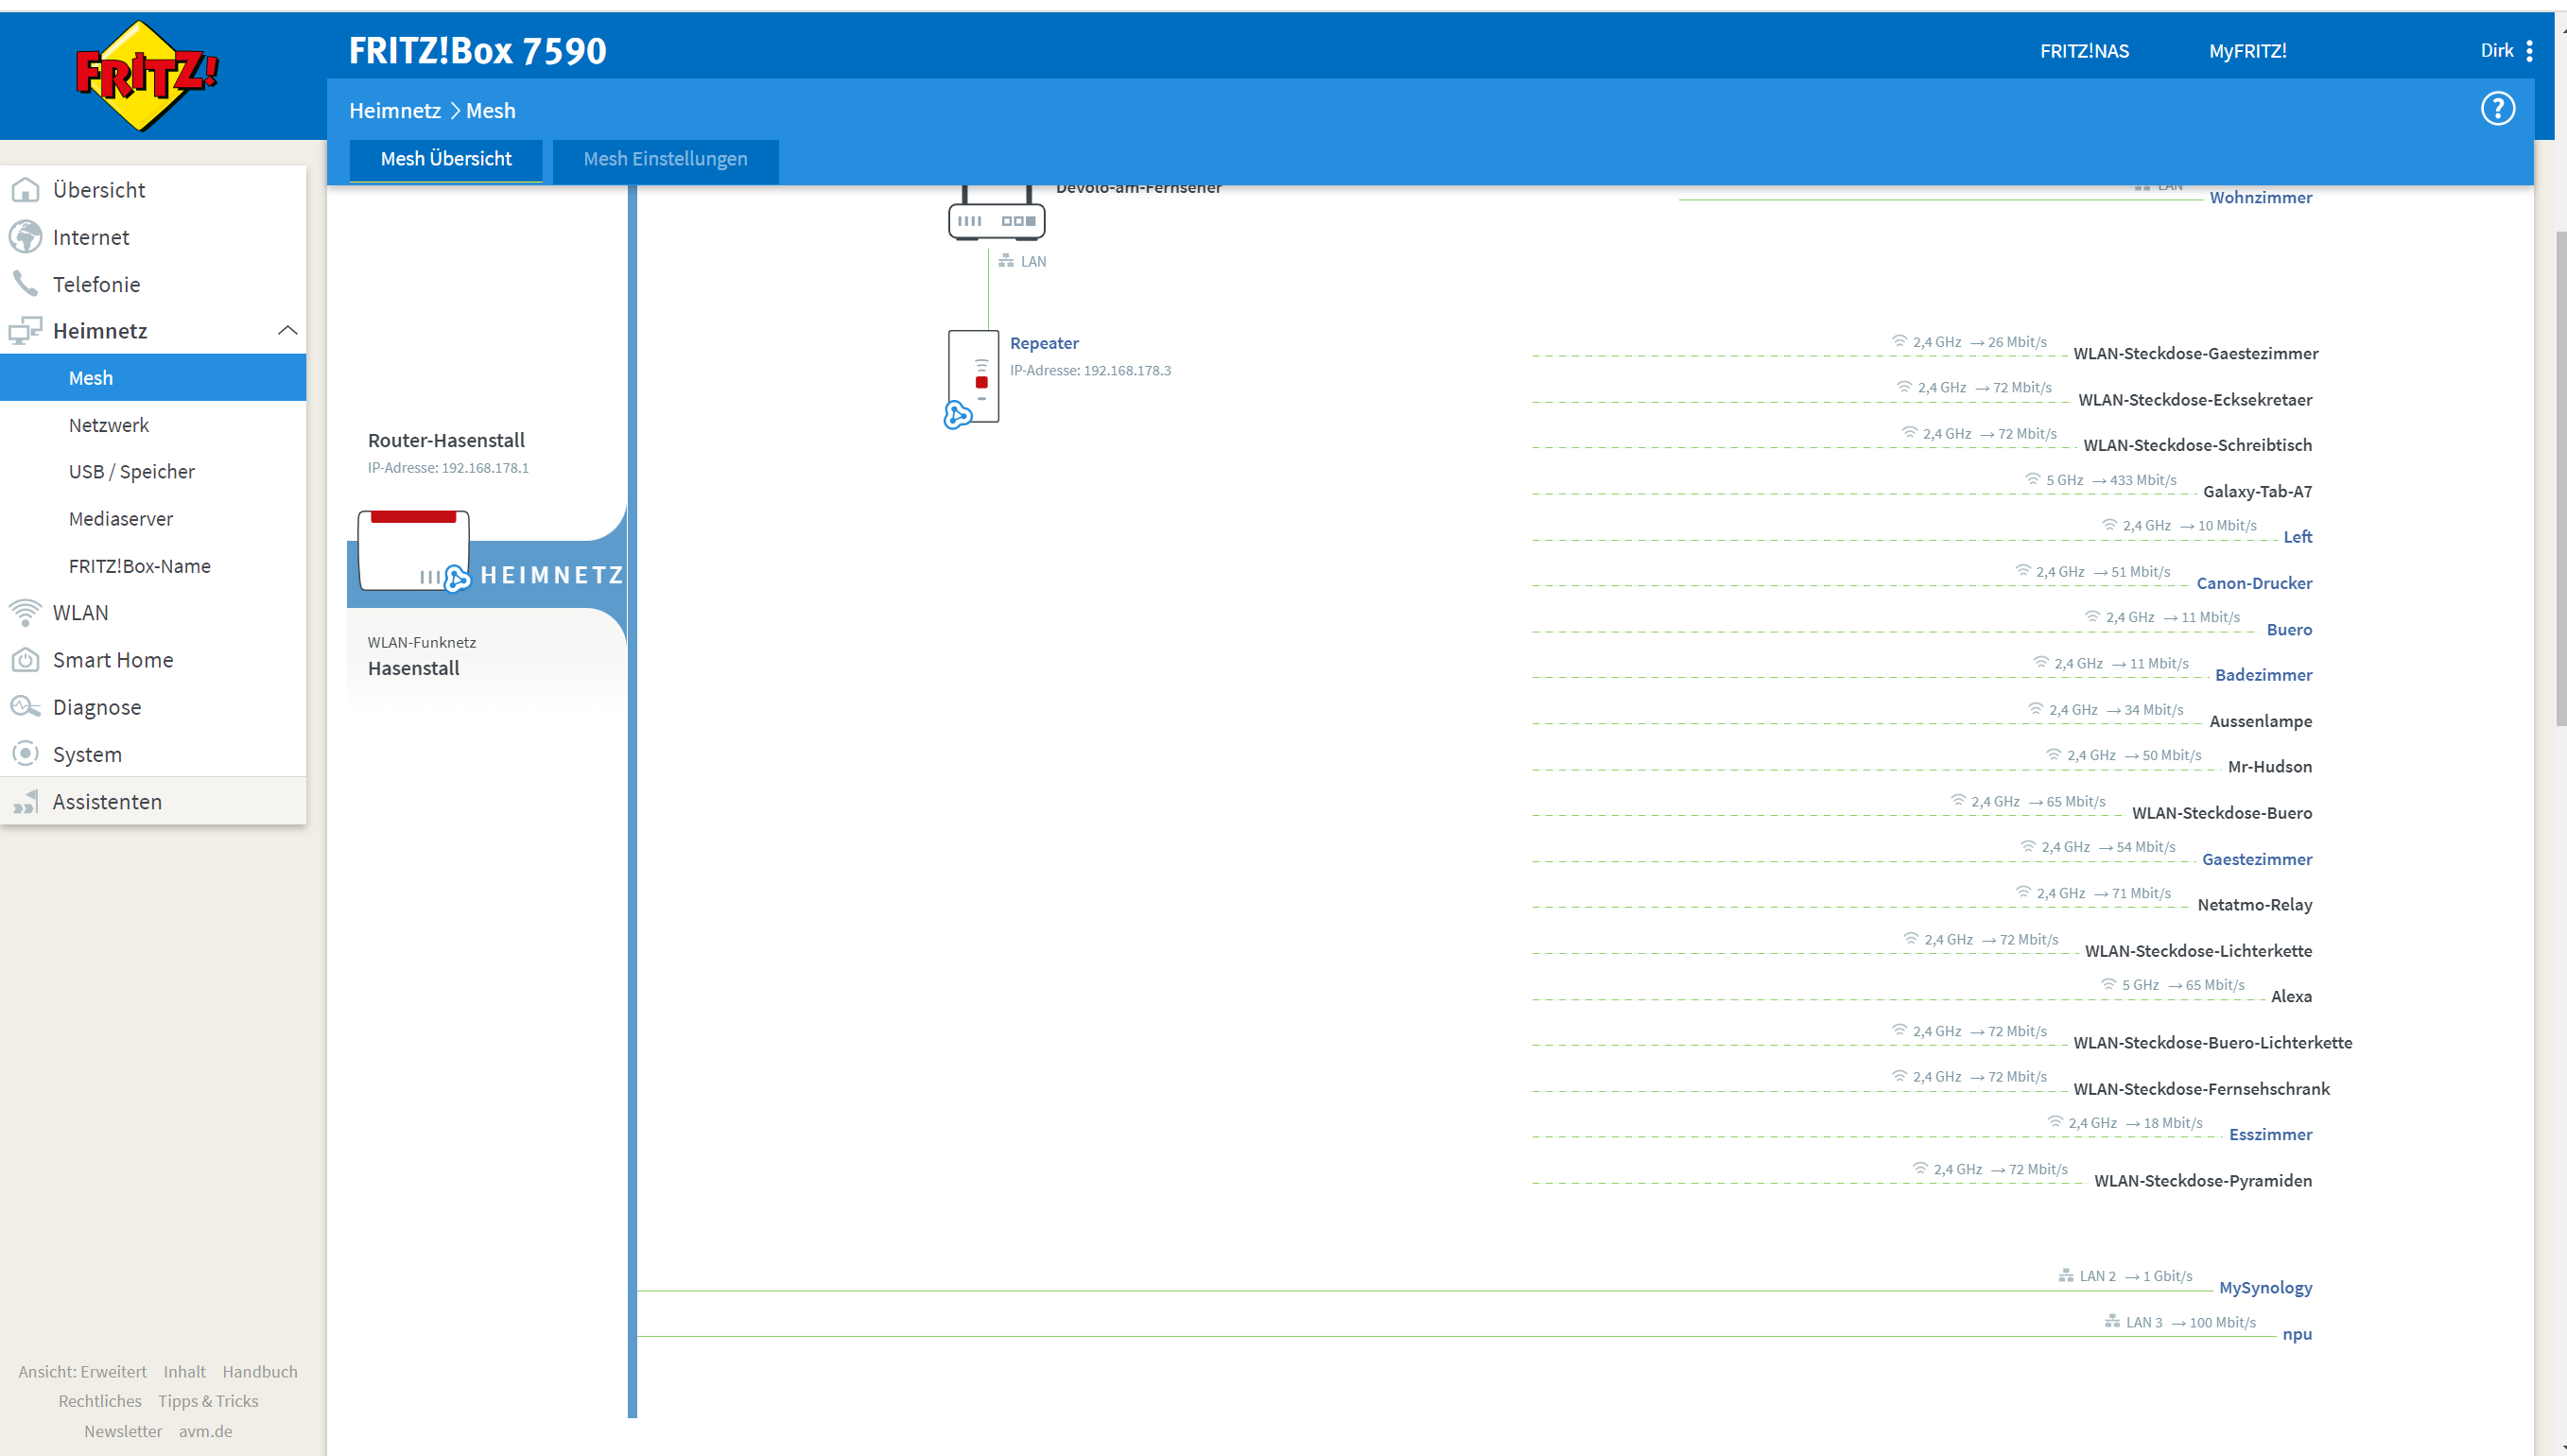2567x1456 pixels.
Task: Click the Diagnose sidebar icon
Action: 25,707
